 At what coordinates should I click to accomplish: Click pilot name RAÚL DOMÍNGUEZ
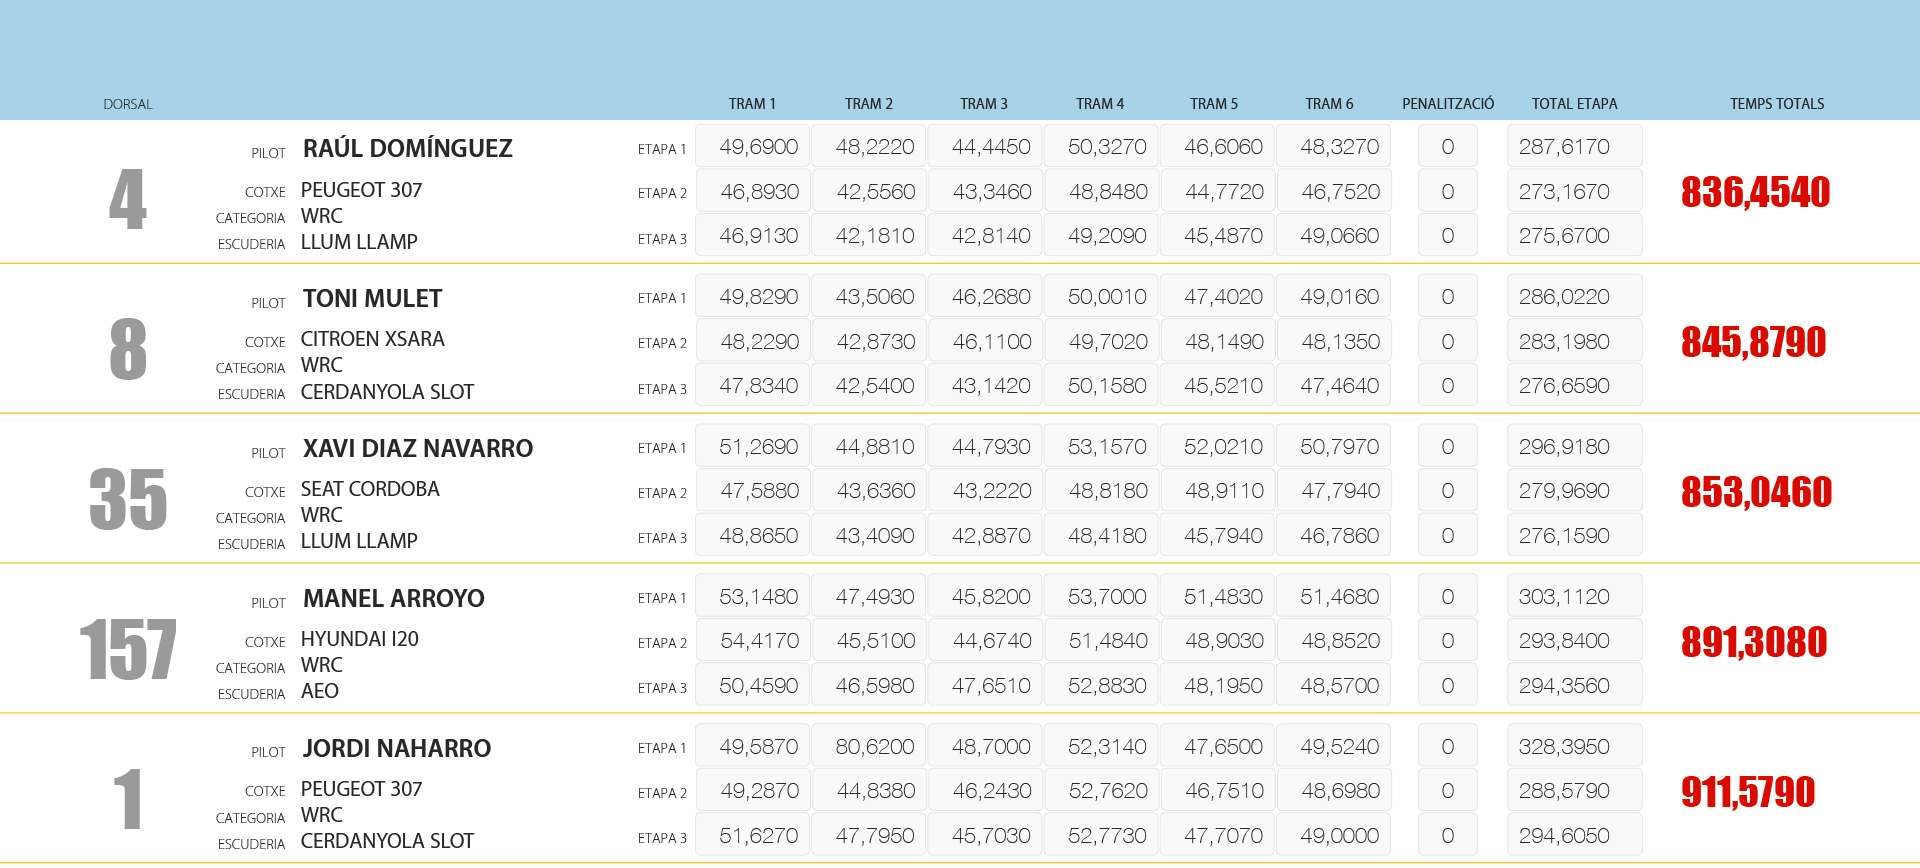pos(407,149)
